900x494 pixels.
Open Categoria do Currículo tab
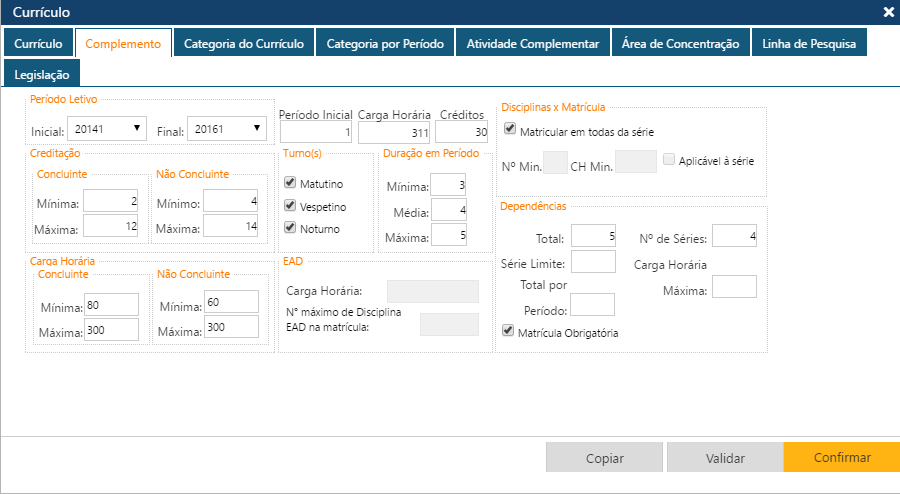[244, 44]
